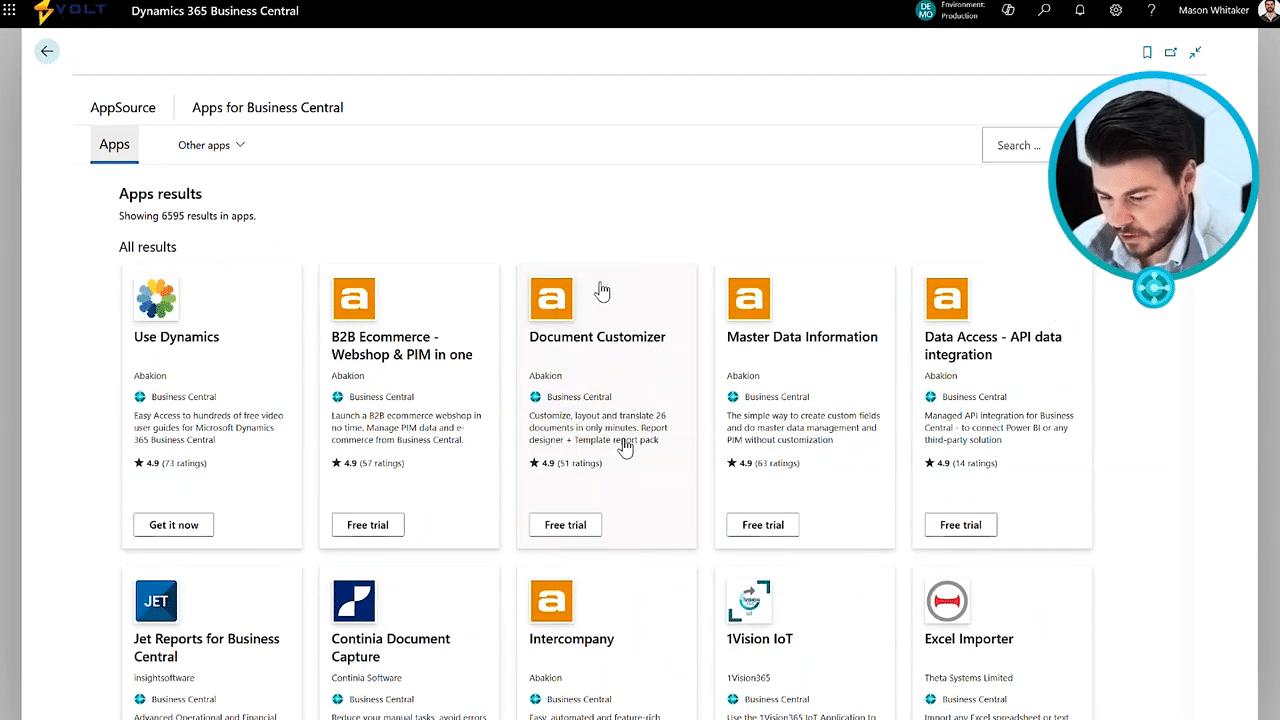Image resolution: width=1280 pixels, height=720 pixels.
Task: Click 'Showing 6595 results in apps.' text
Action: (187, 216)
